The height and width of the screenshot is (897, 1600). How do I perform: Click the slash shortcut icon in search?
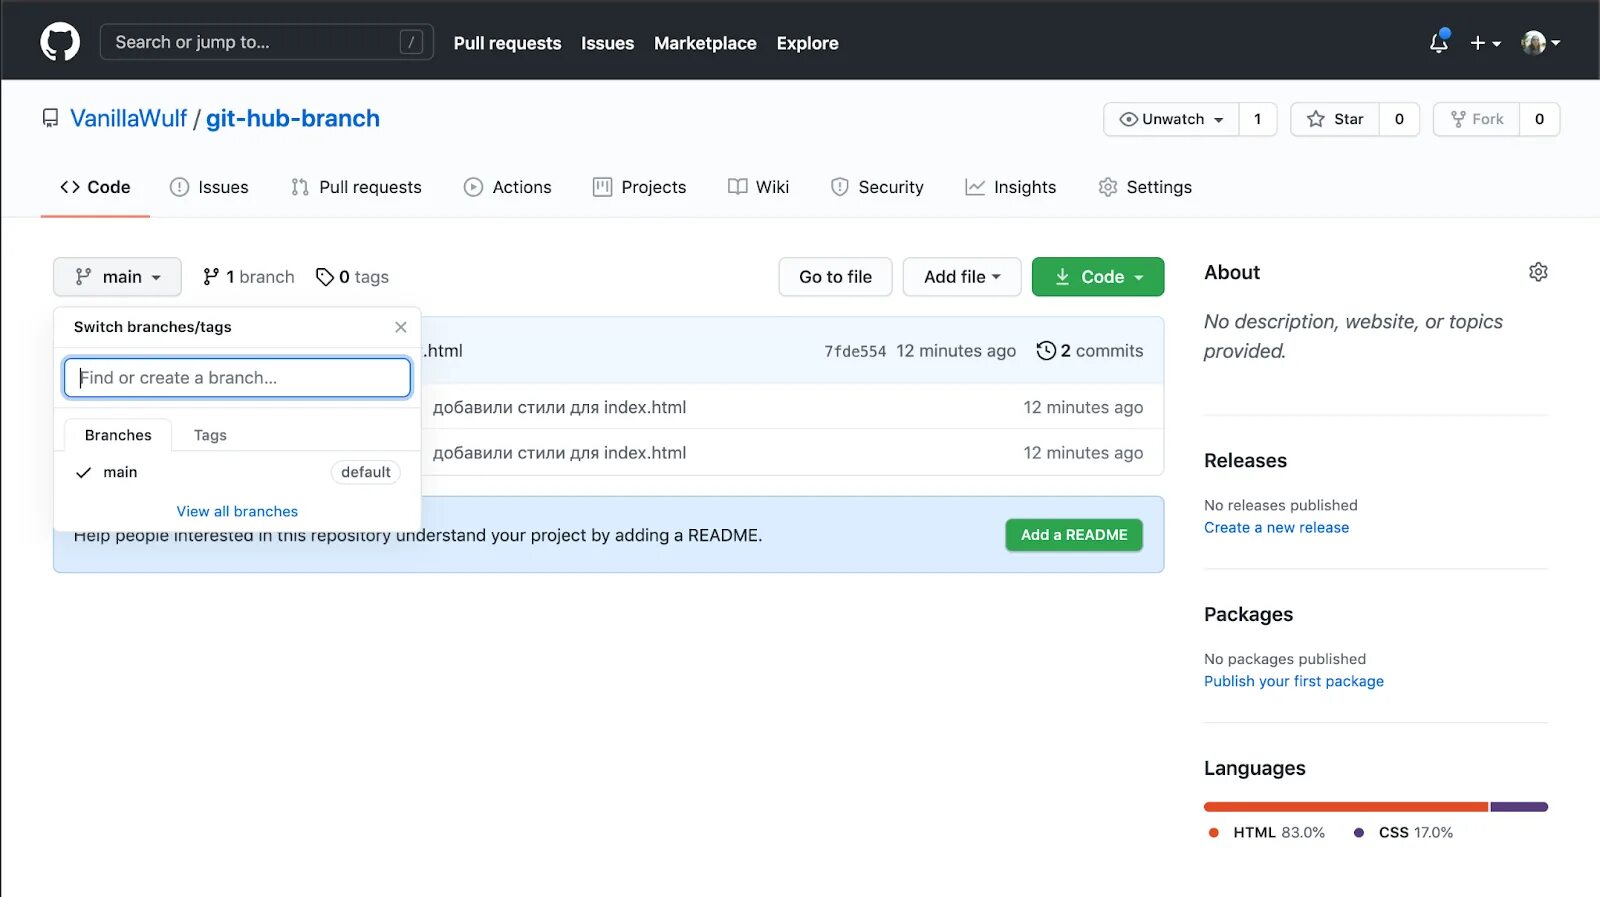[411, 42]
